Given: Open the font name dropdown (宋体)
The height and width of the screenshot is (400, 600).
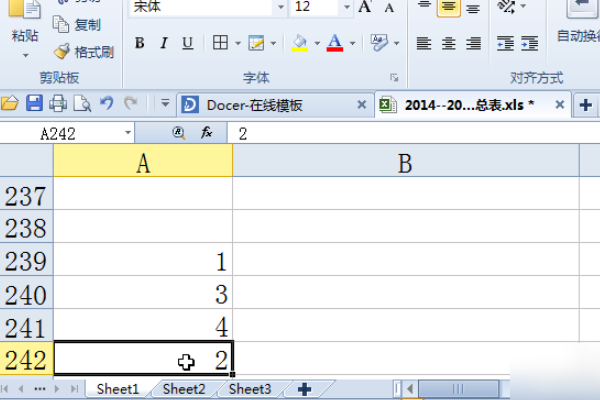Looking at the screenshot, I should tap(281, 7).
